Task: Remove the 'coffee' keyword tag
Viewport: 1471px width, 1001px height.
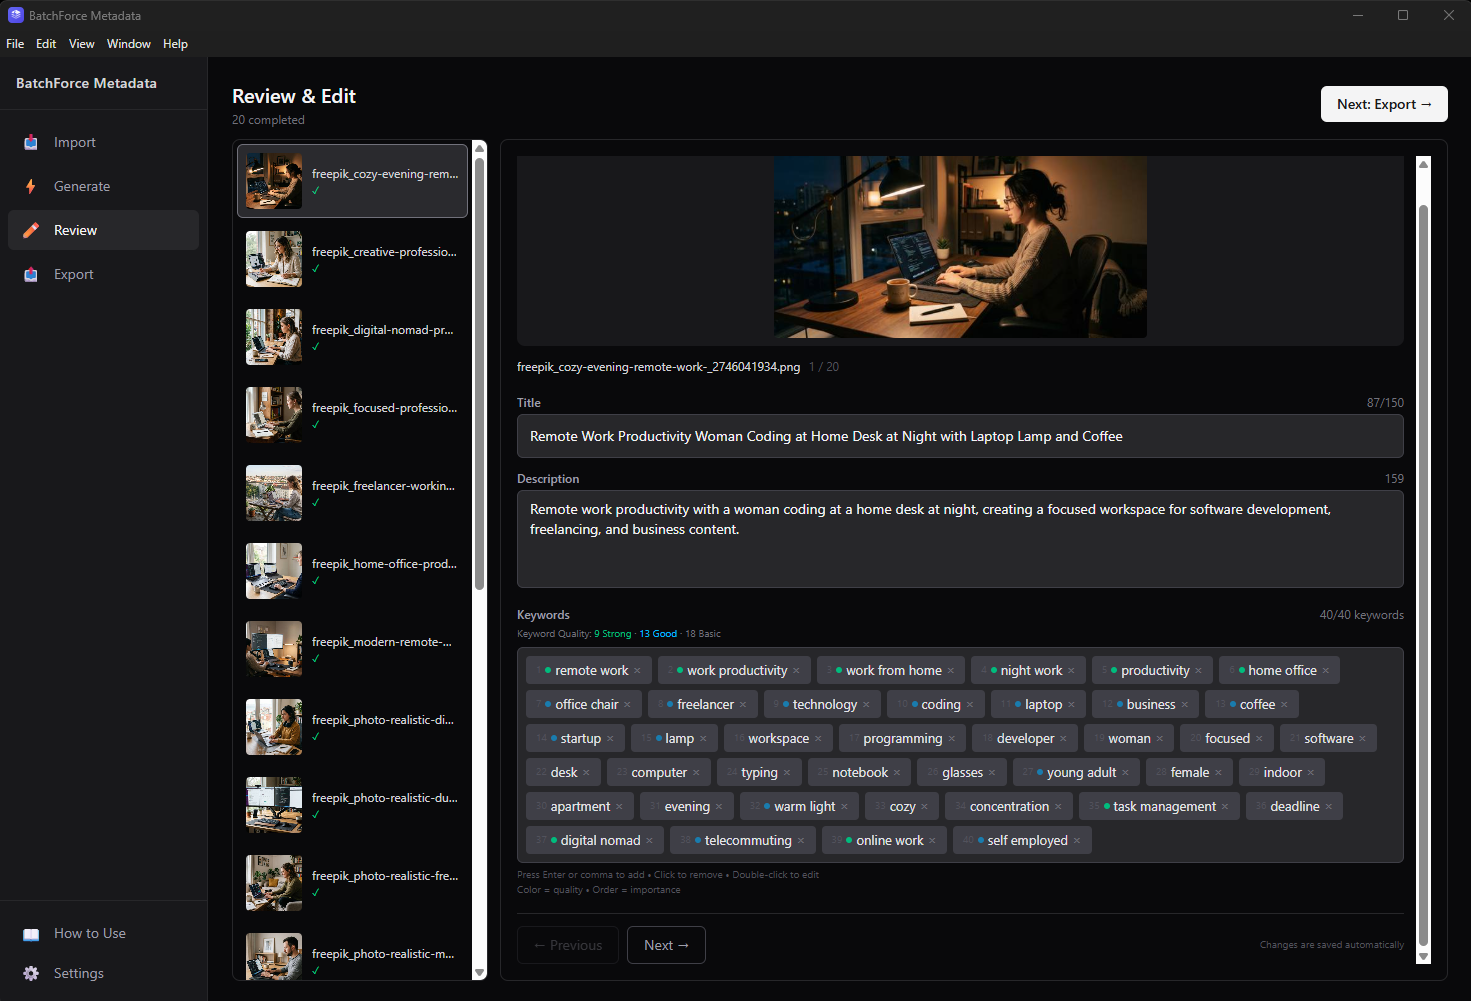Action: tap(1284, 704)
